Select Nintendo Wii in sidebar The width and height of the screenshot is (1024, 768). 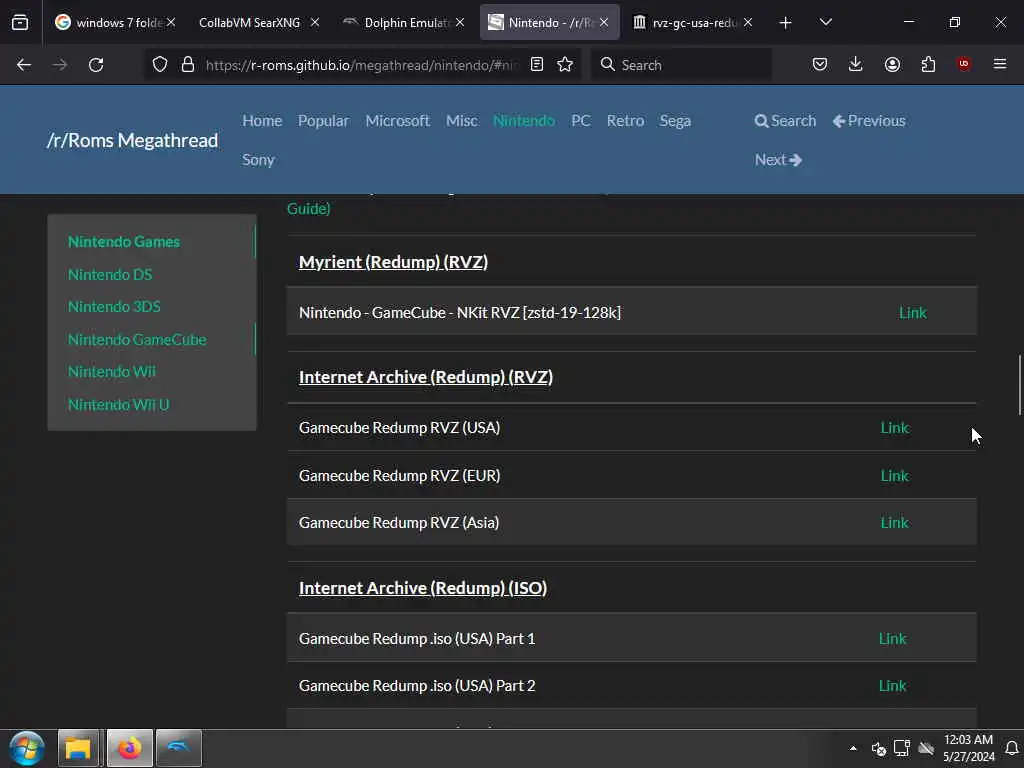pyautogui.click(x=112, y=372)
